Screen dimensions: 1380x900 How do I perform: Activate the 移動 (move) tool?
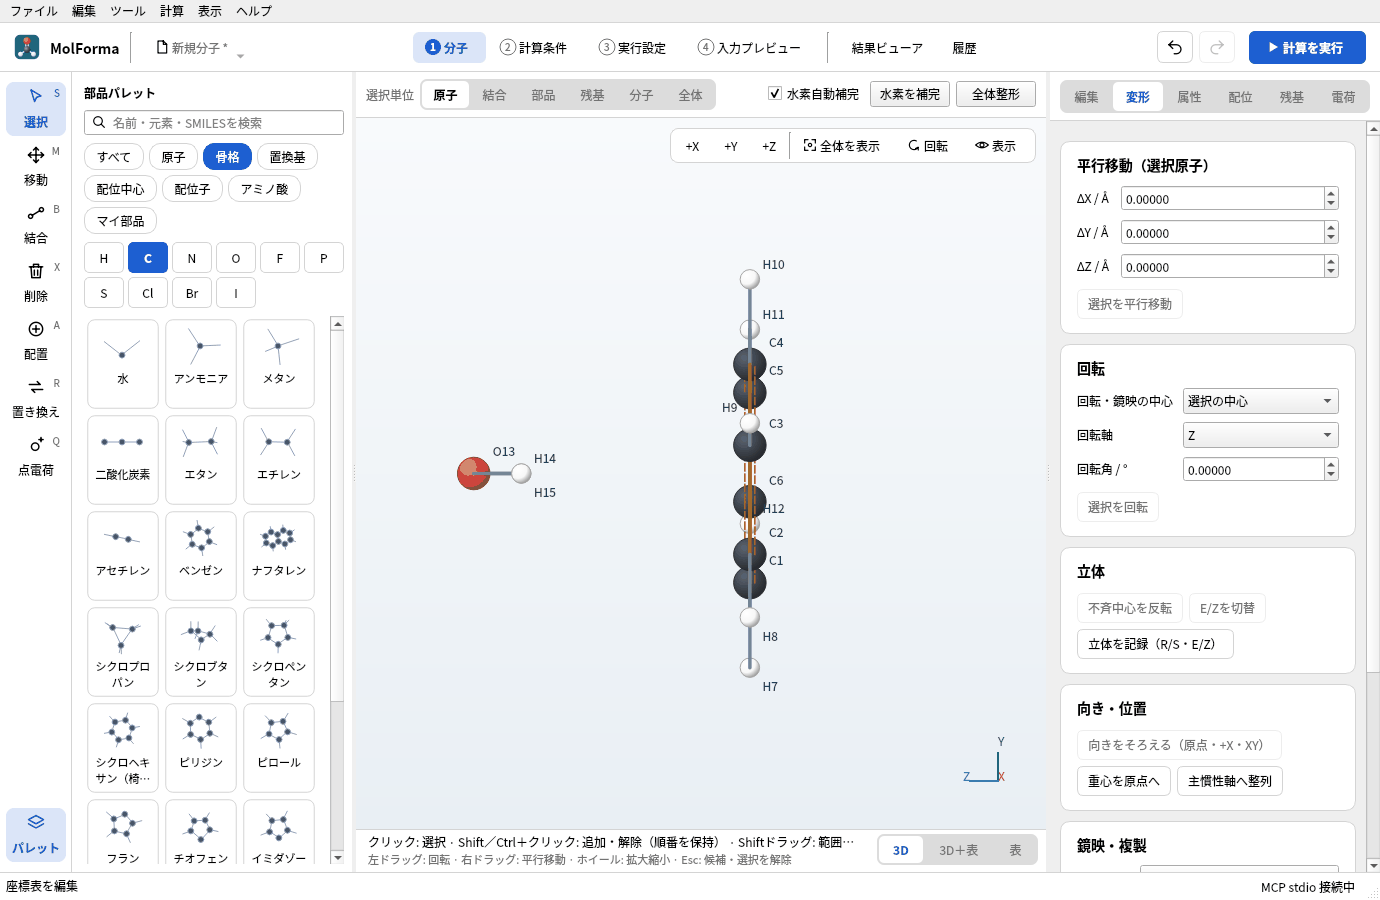pos(36,166)
